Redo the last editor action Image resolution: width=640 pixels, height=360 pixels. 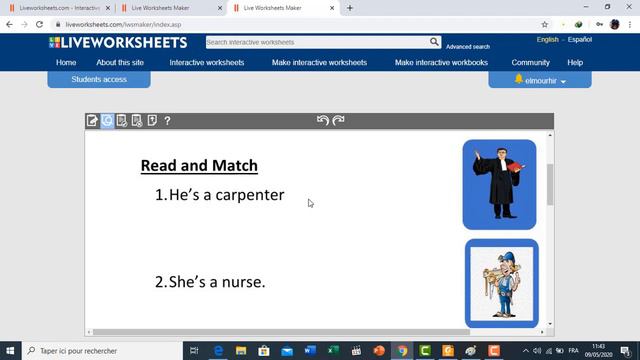point(338,120)
